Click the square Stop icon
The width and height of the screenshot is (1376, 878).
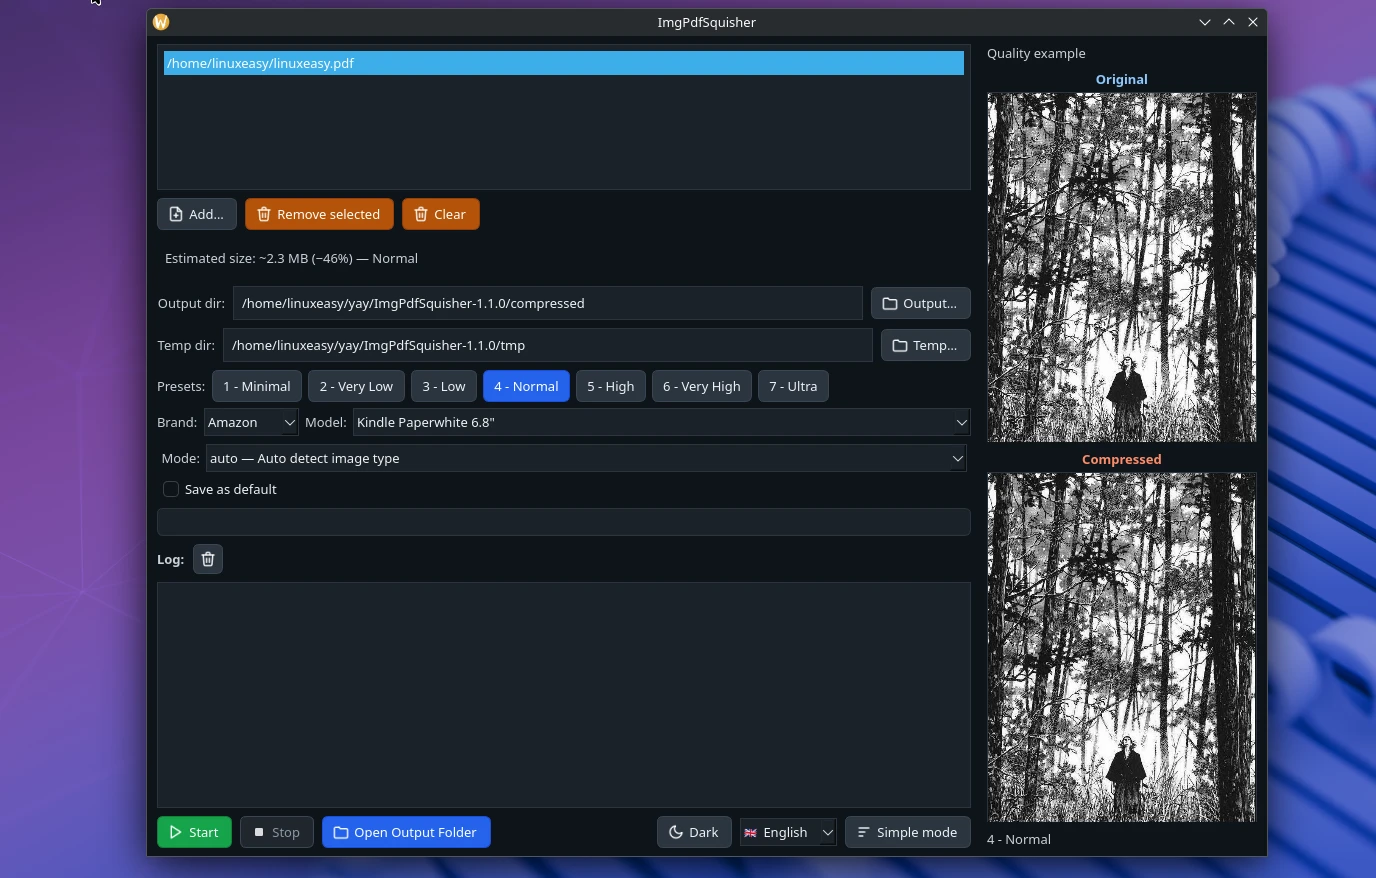pos(260,831)
